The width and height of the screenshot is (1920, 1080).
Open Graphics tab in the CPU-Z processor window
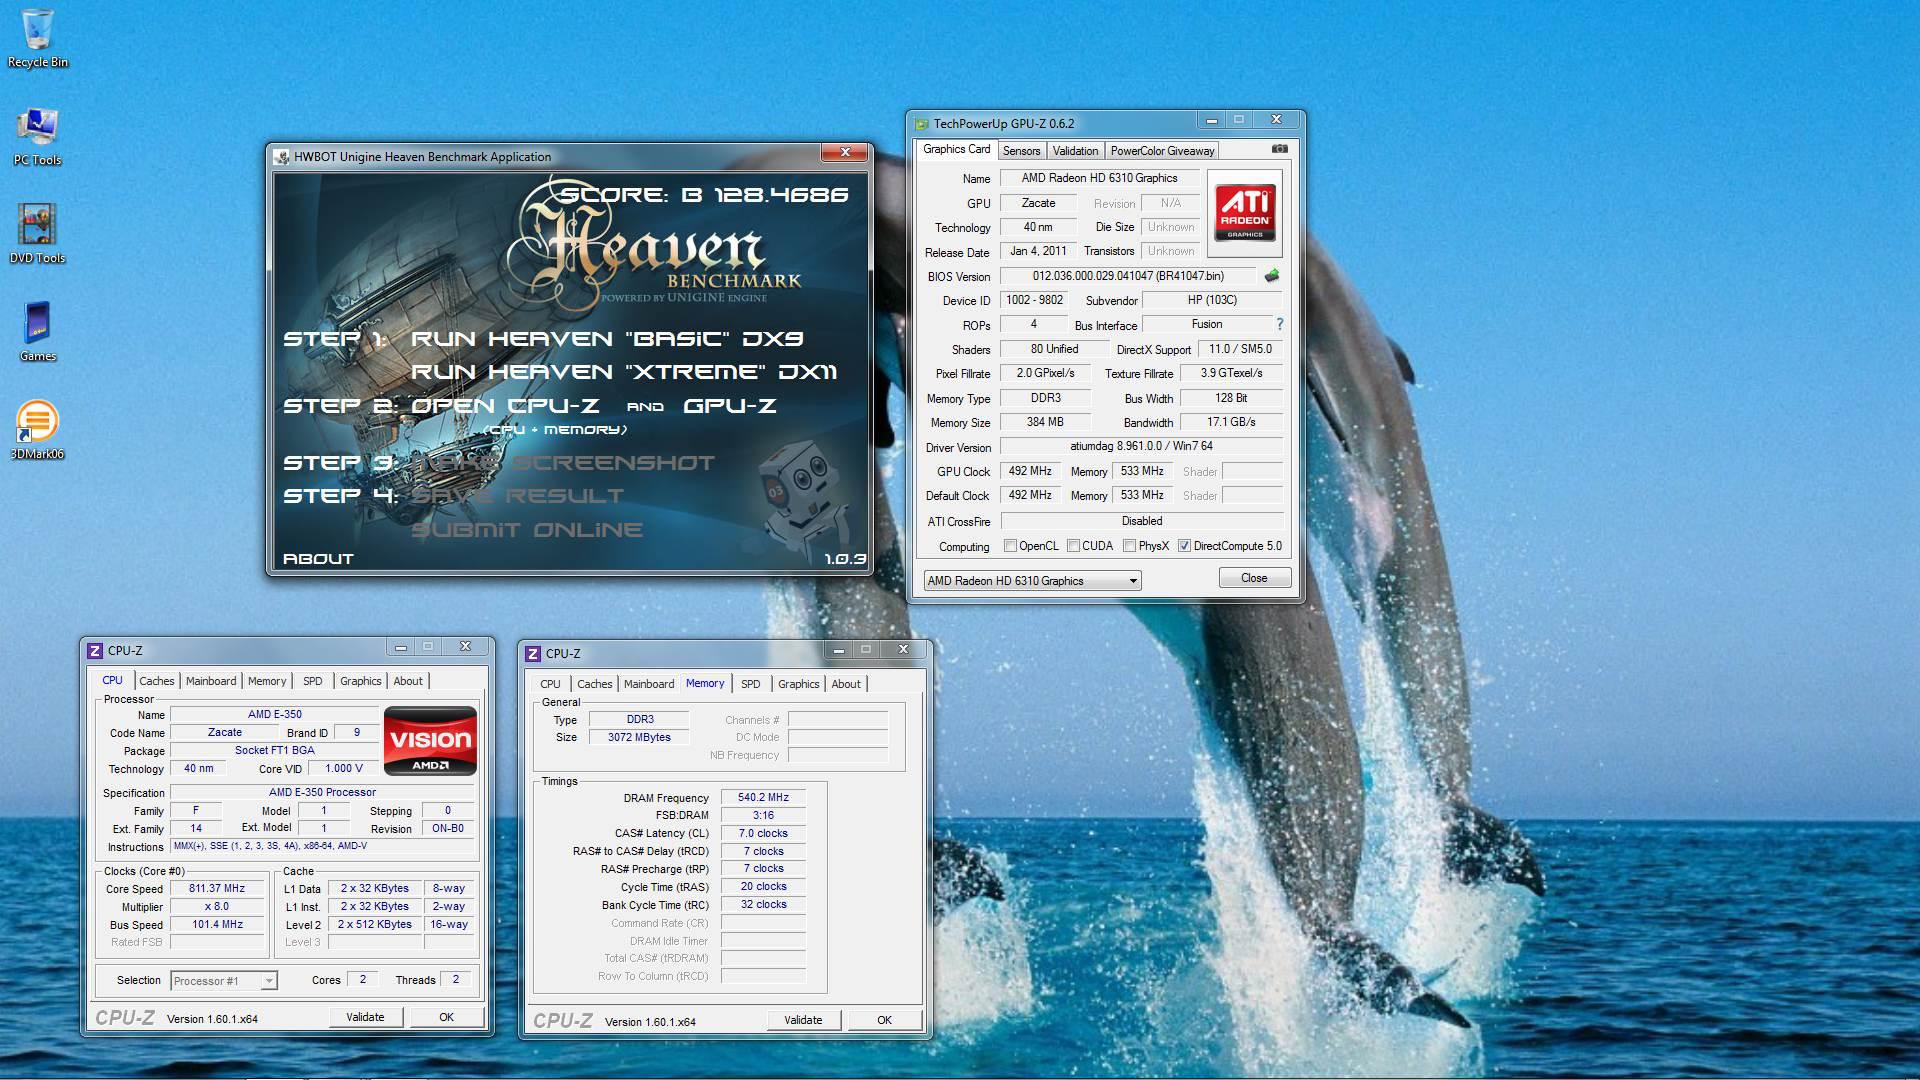pos(360,681)
